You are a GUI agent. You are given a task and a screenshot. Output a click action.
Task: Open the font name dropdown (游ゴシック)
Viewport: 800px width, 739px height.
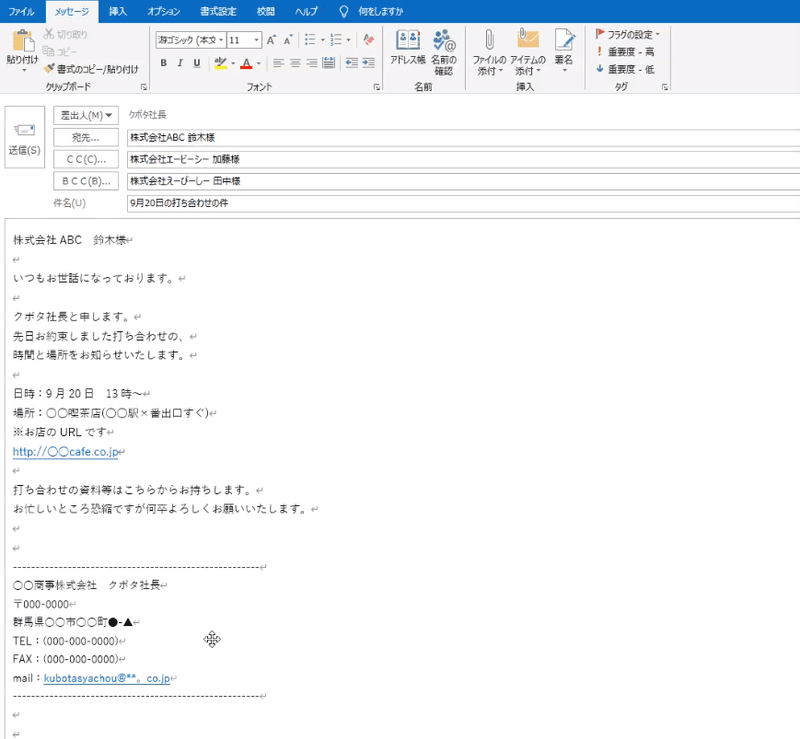221,40
